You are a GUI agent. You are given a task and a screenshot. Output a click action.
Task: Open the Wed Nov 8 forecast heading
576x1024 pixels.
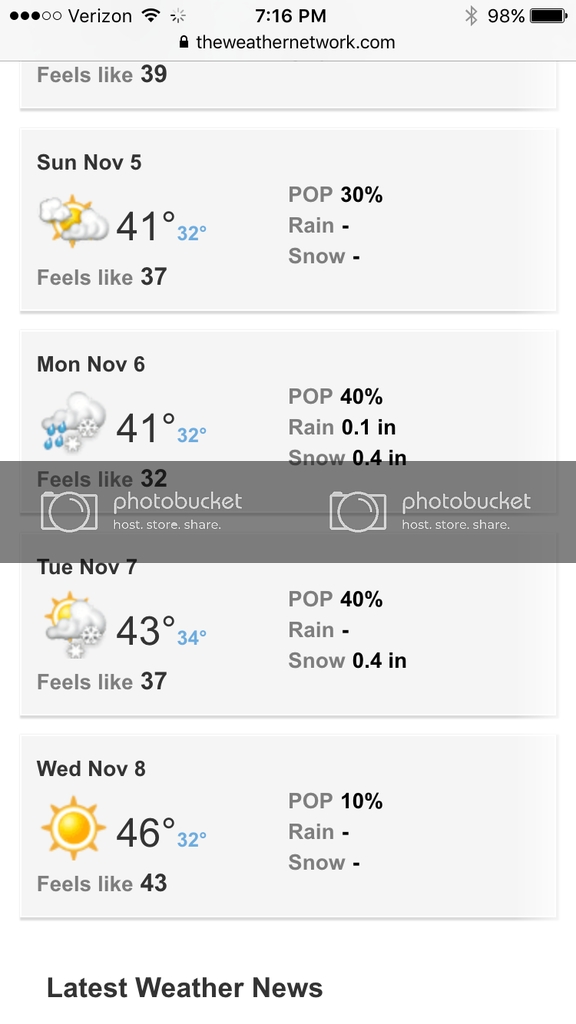[91, 769]
